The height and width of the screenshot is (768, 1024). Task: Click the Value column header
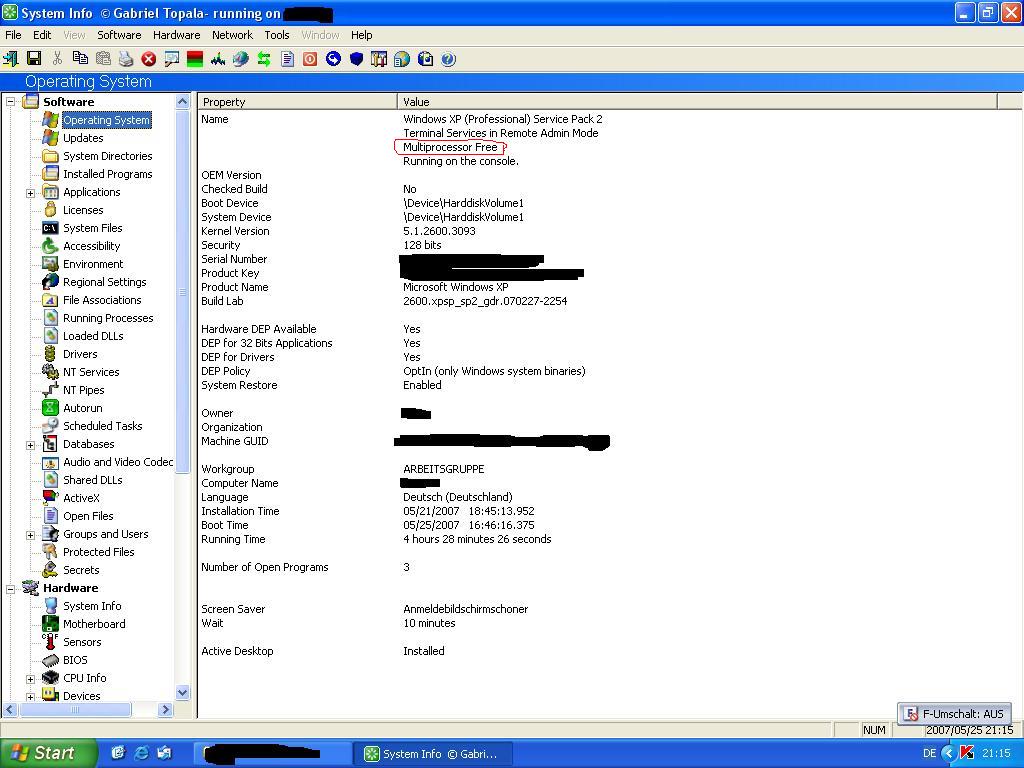pos(697,101)
